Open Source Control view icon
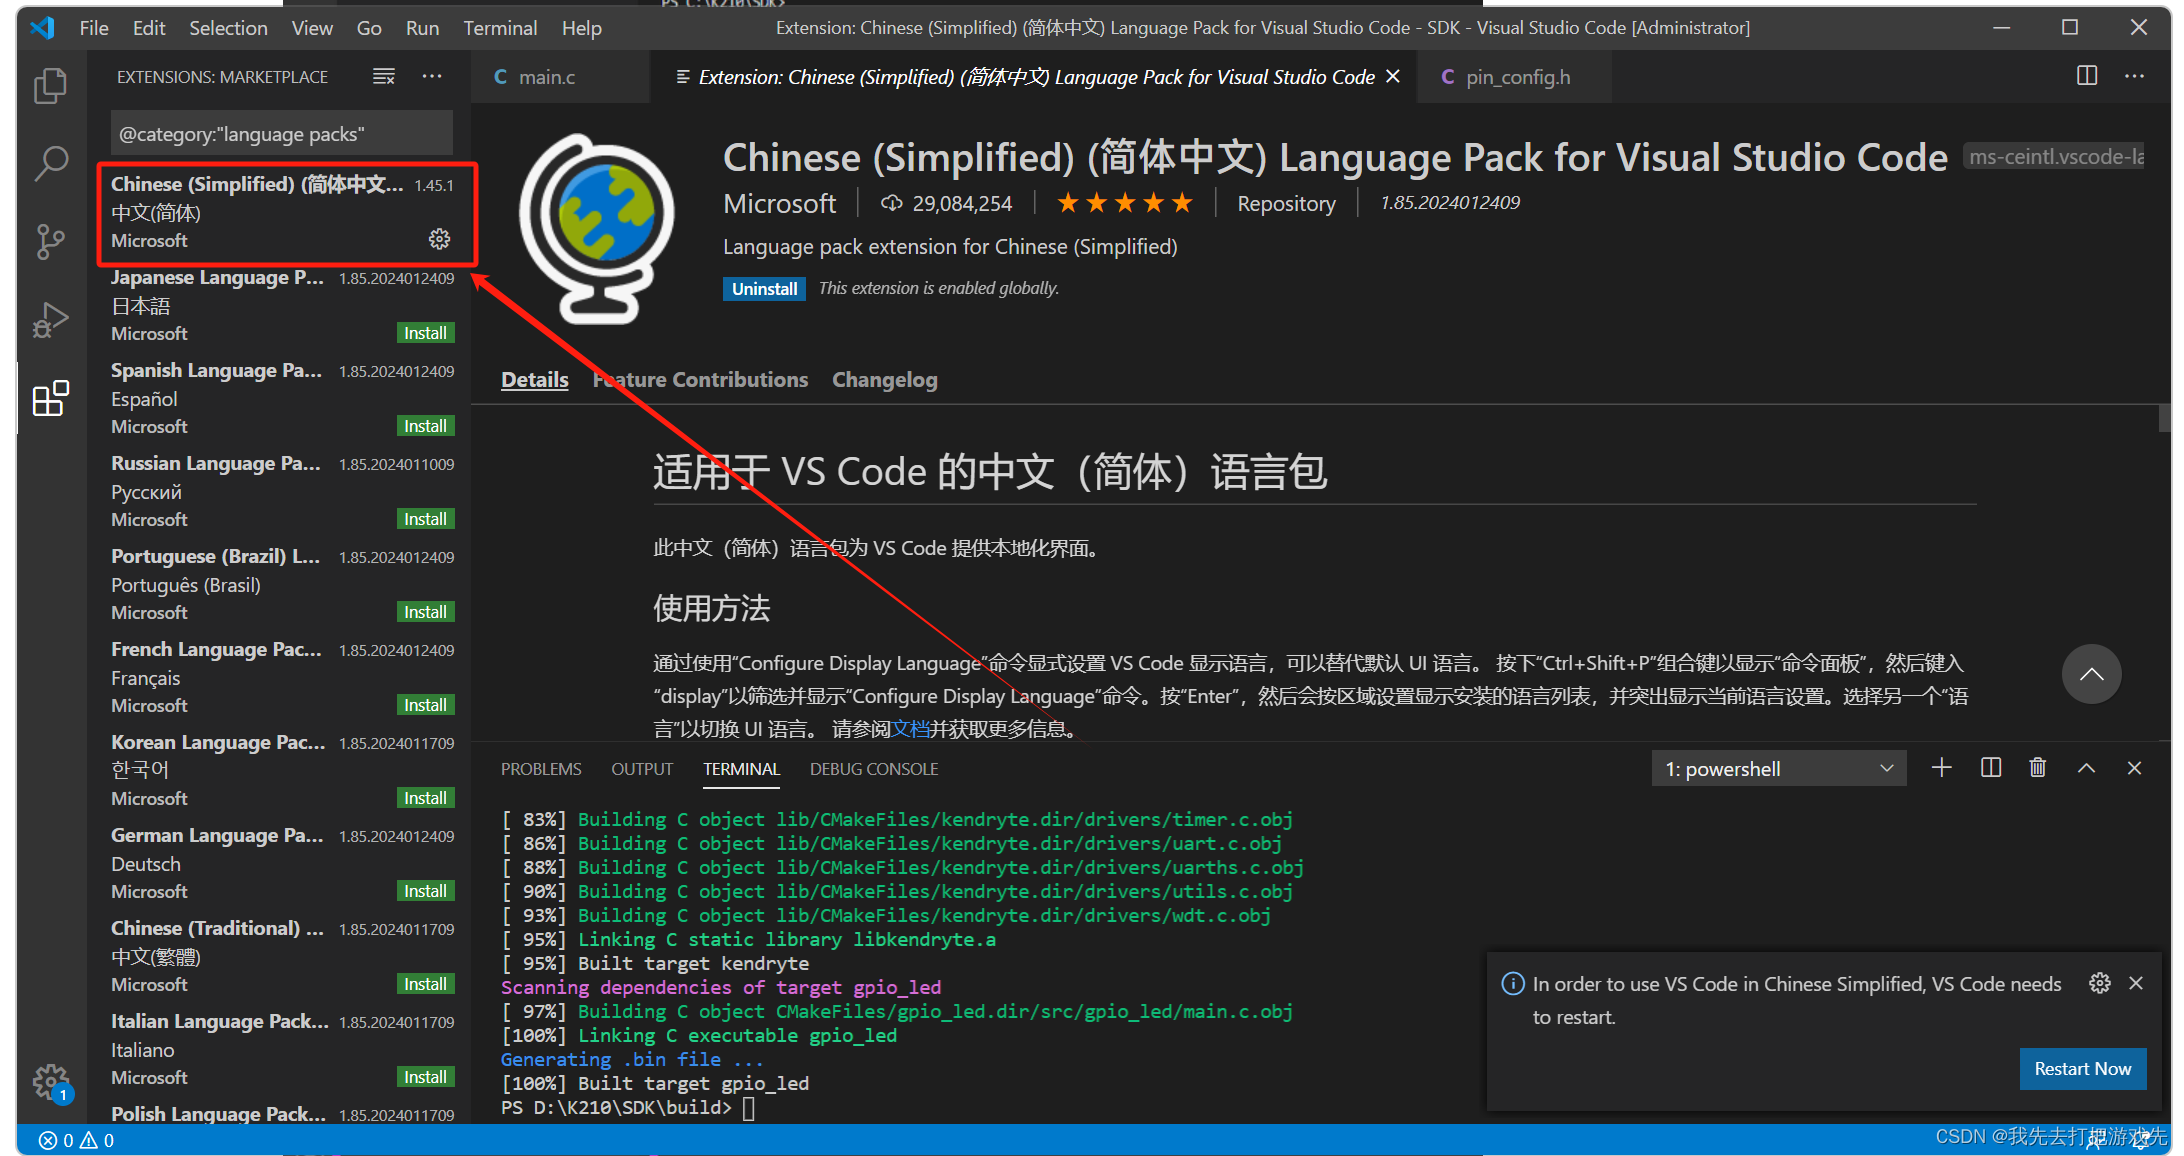The height and width of the screenshot is (1156, 2184). coord(50,241)
